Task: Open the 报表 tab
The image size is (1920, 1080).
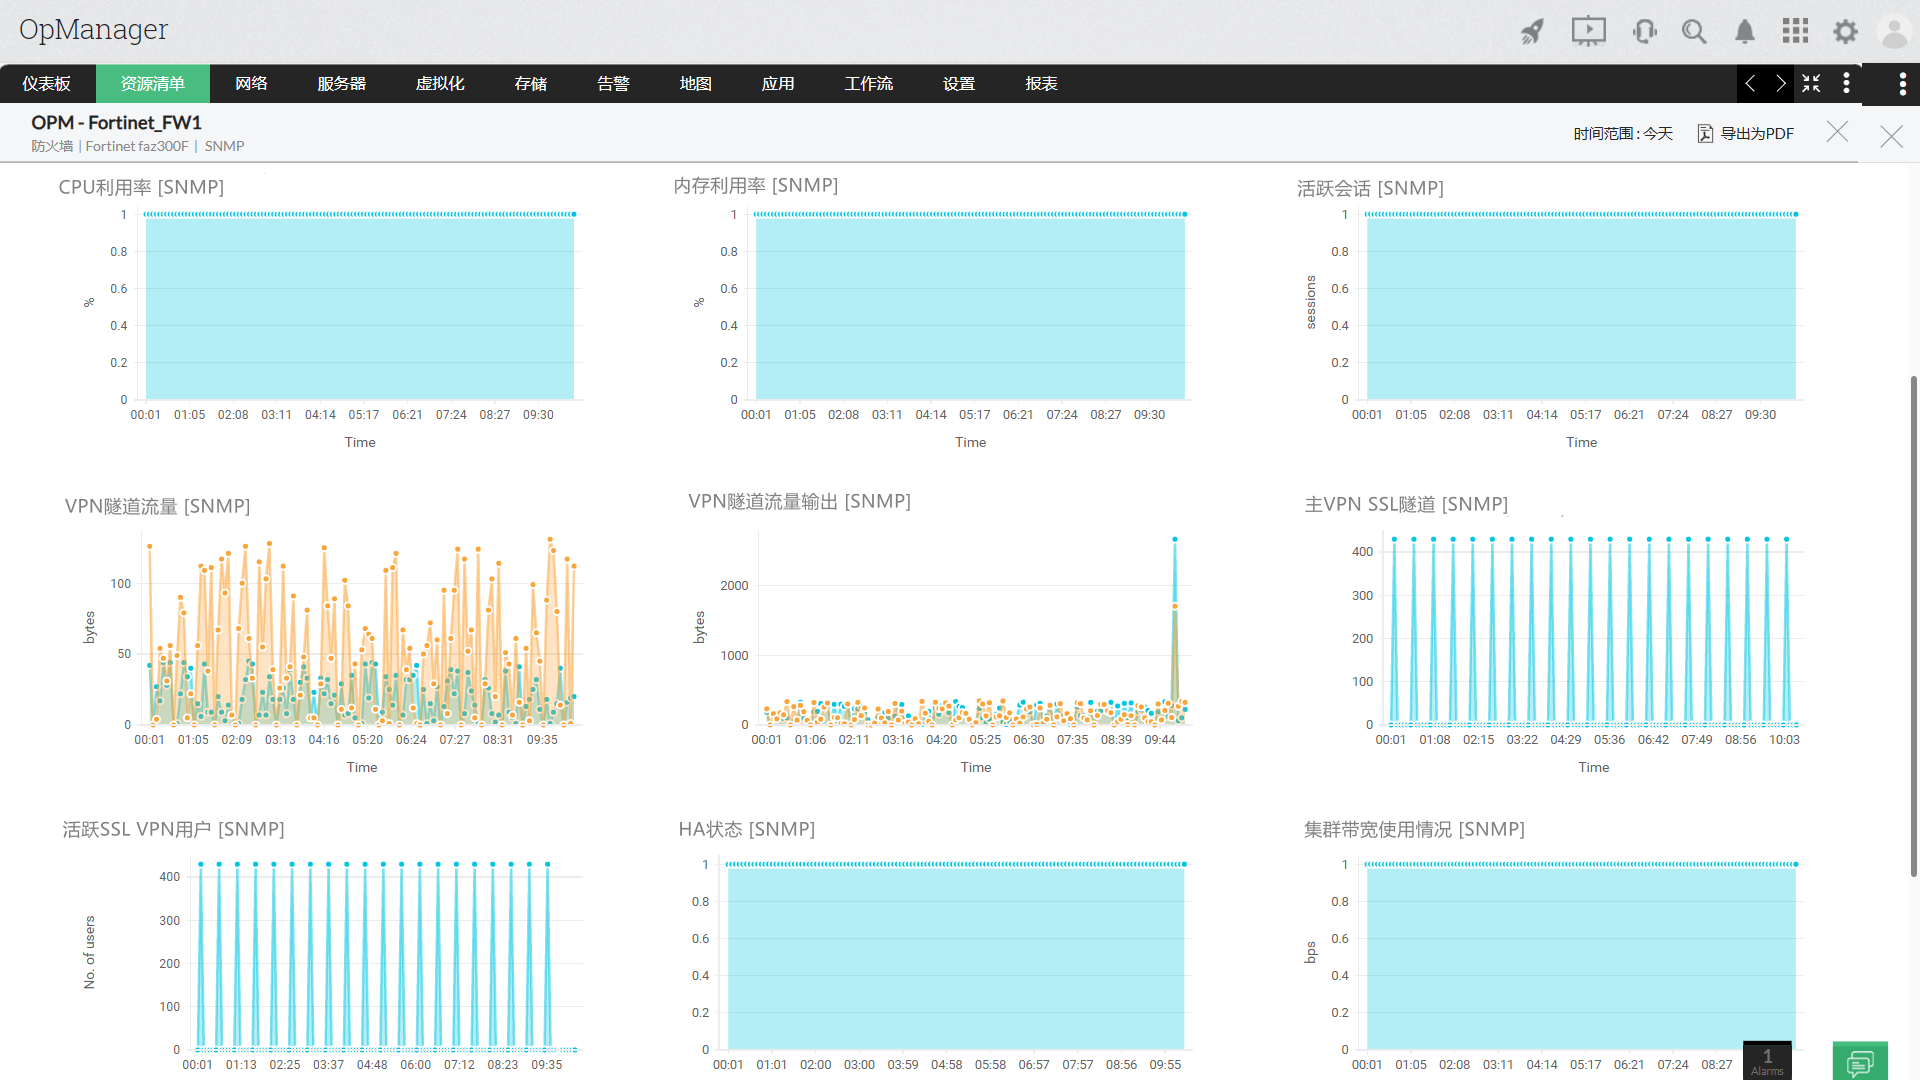Action: click(x=1041, y=84)
